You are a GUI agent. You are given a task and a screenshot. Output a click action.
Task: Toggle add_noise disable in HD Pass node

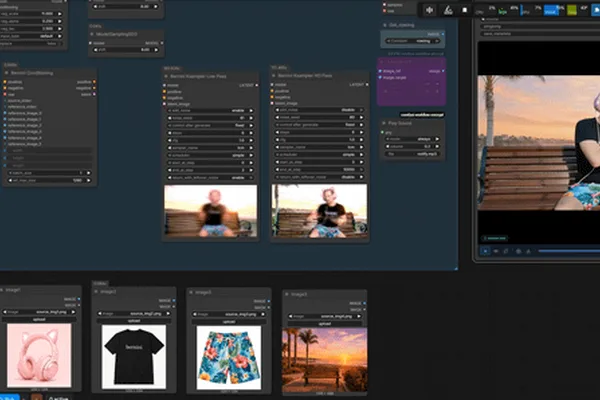tap(319, 110)
